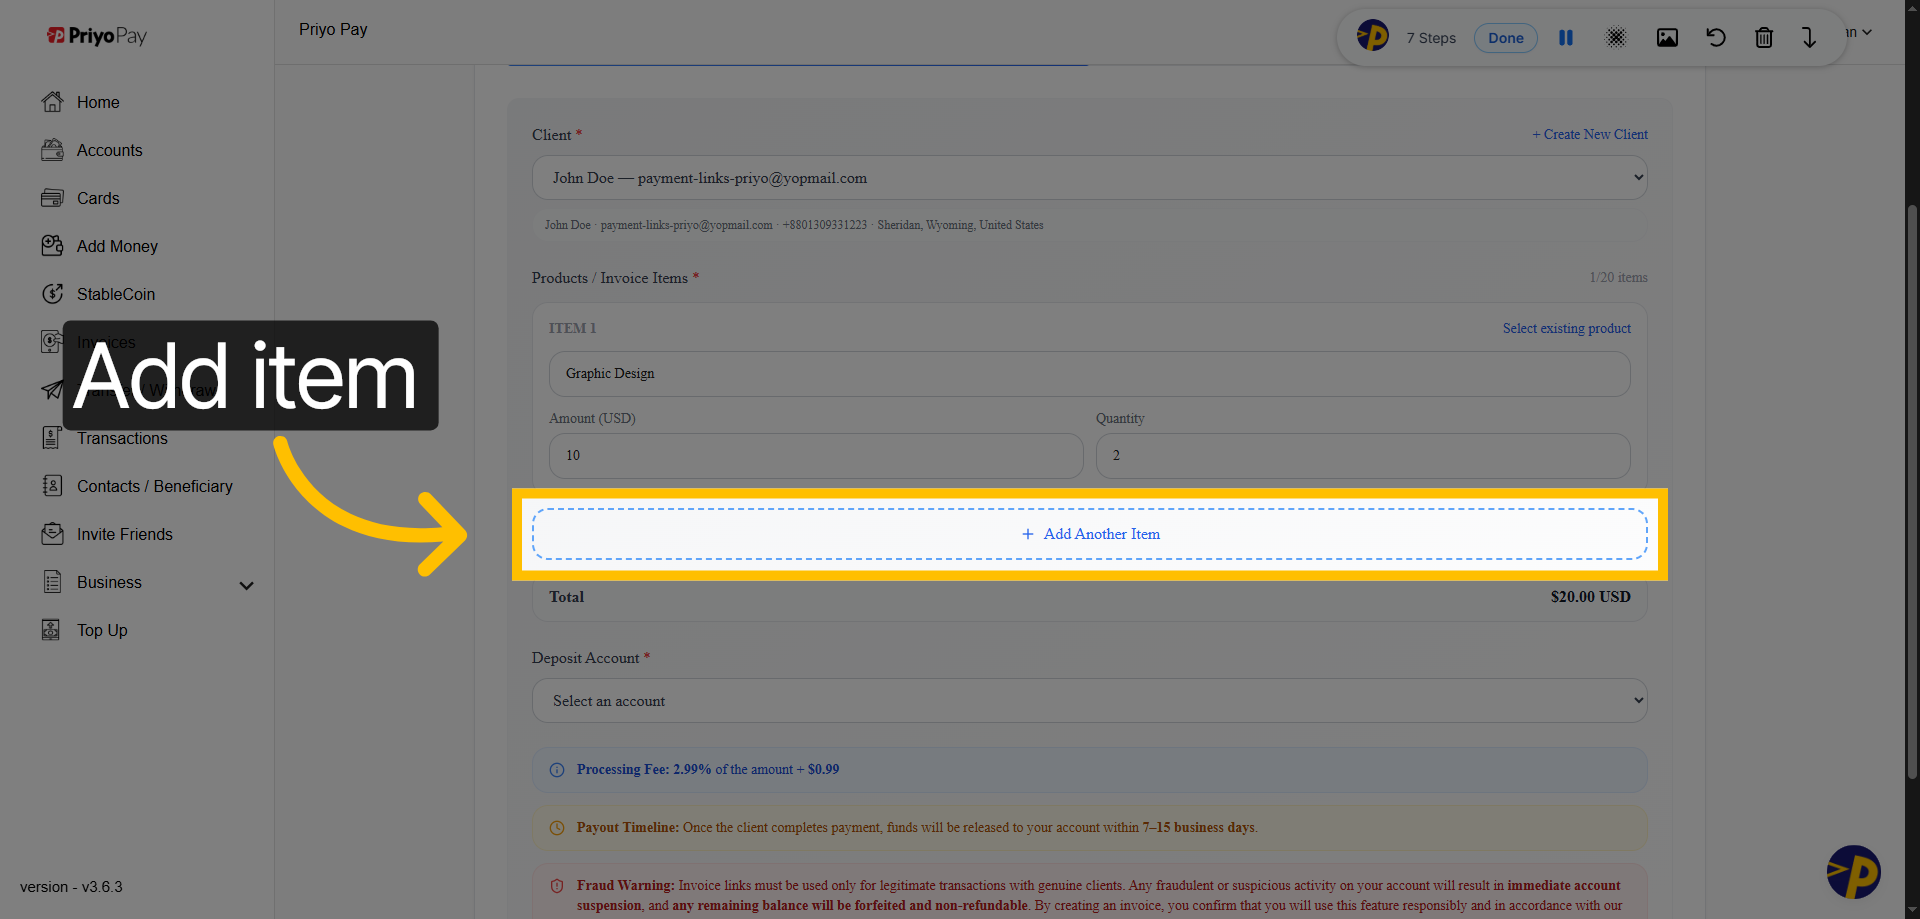Expand the Business section in the sidebar
This screenshot has height=919, width=1920.
246,584
